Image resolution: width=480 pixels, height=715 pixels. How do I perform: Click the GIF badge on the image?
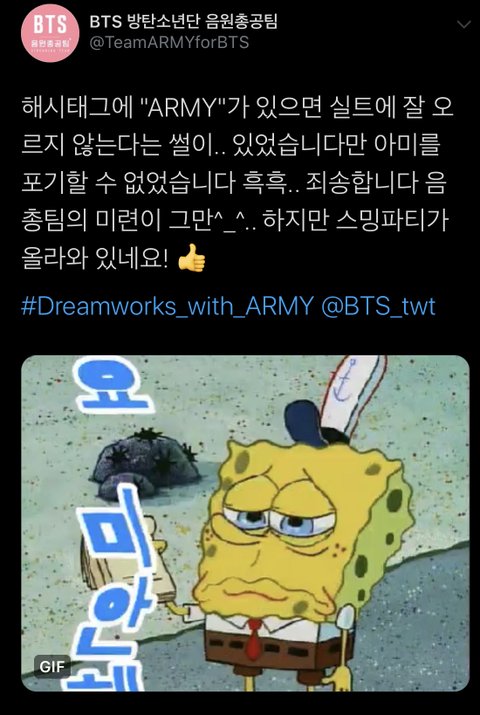tap(53, 666)
